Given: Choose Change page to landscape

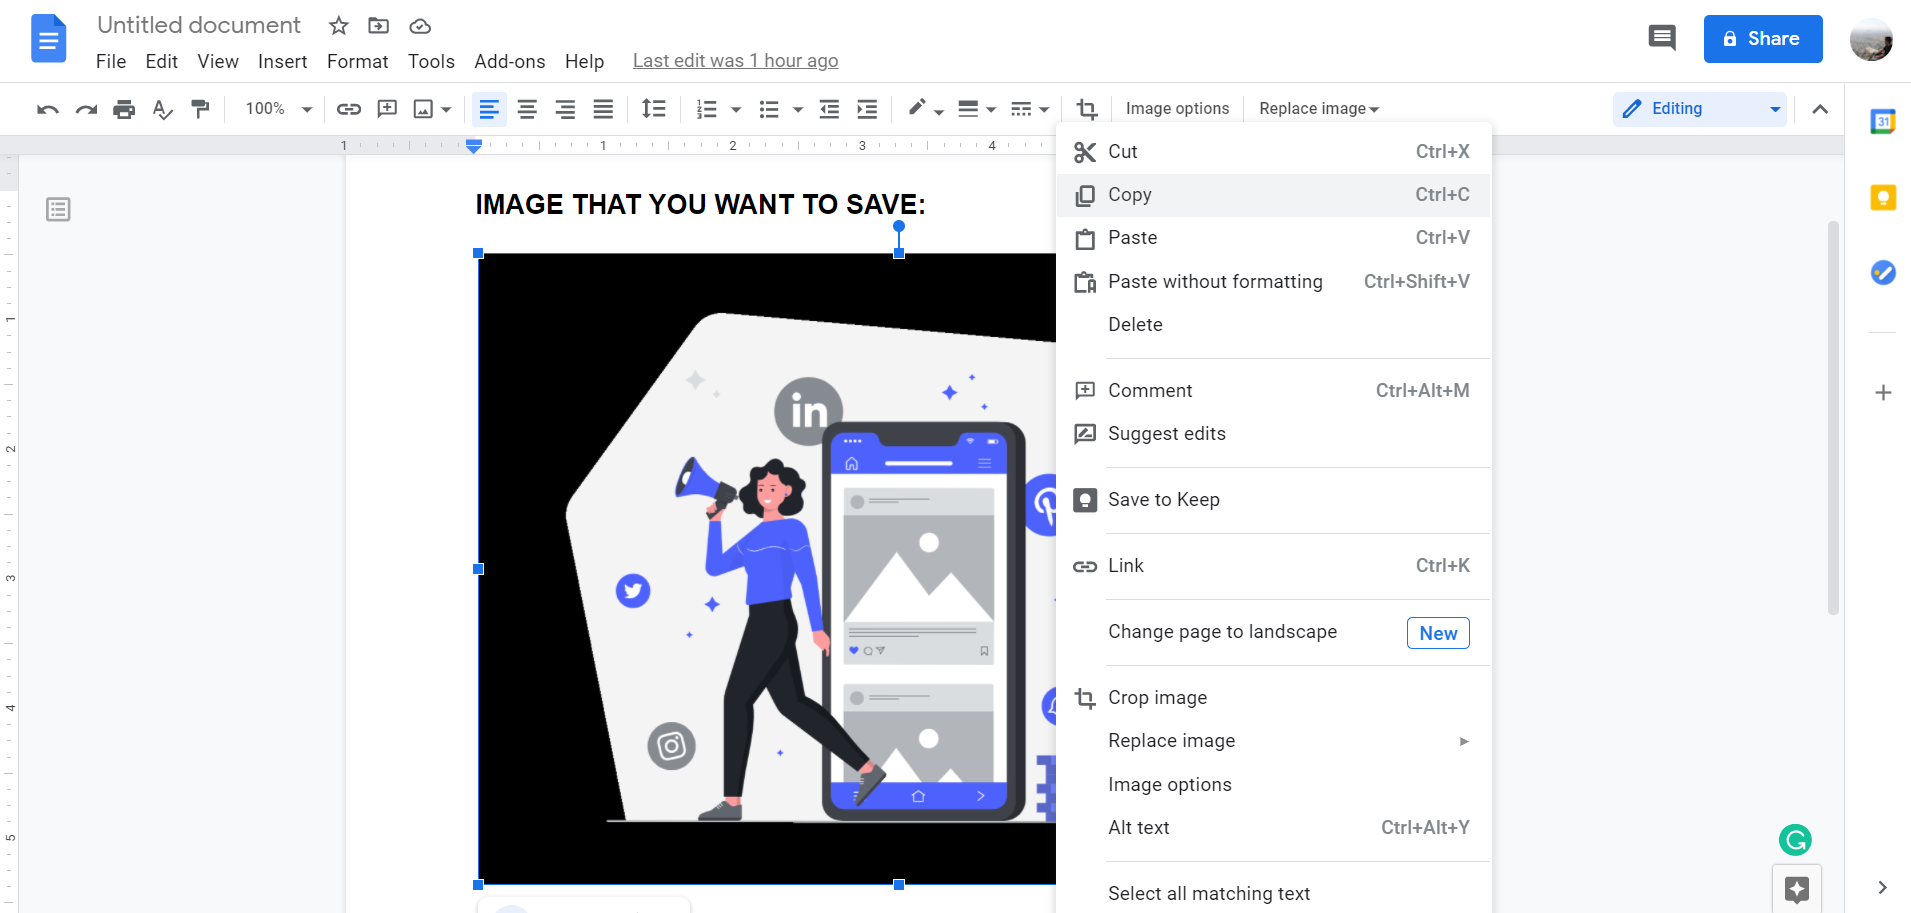Looking at the screenshot, I should tap(1273, 632).
